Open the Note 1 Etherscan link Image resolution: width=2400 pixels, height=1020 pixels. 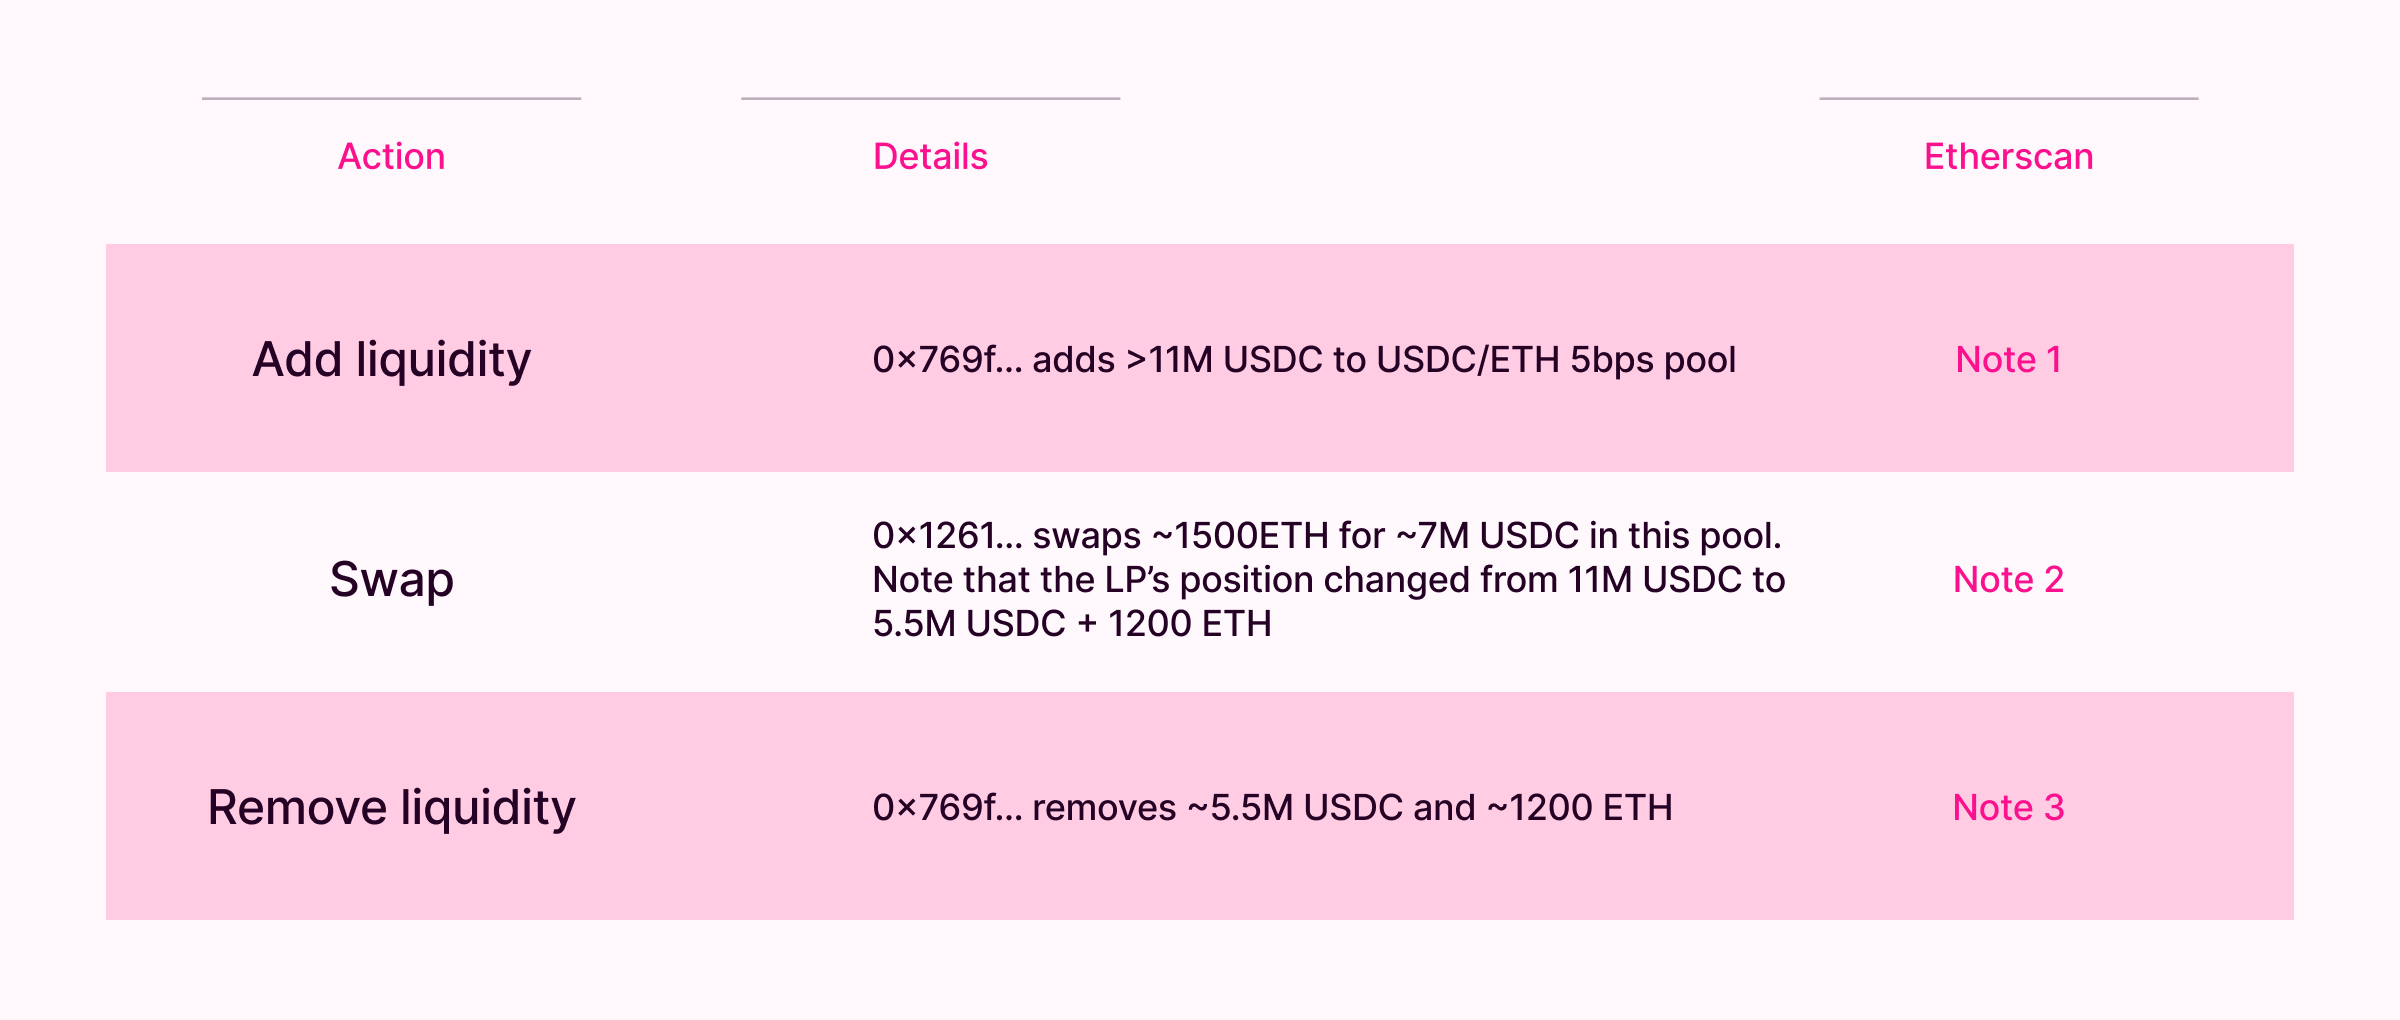coord(2008,359)
